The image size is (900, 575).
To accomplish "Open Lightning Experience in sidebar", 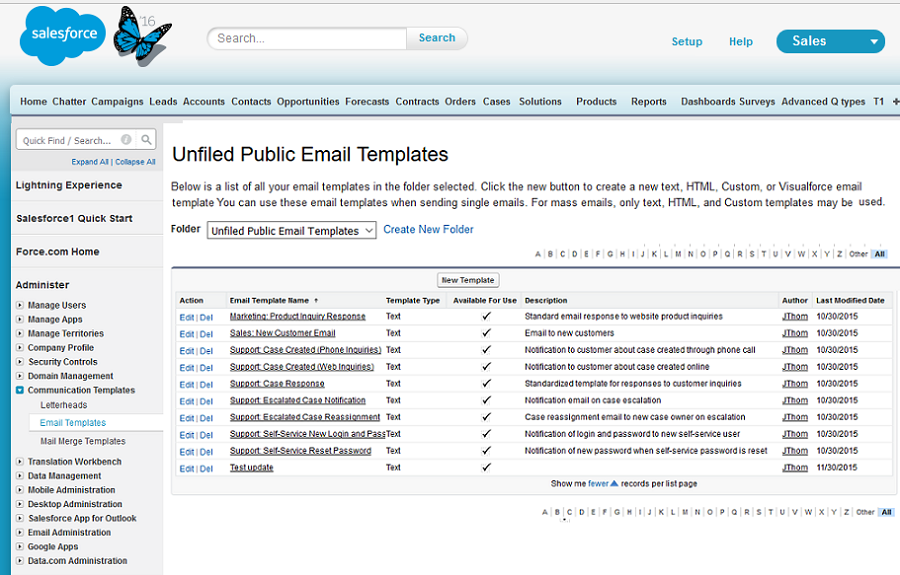I will (x=69, y=185).
